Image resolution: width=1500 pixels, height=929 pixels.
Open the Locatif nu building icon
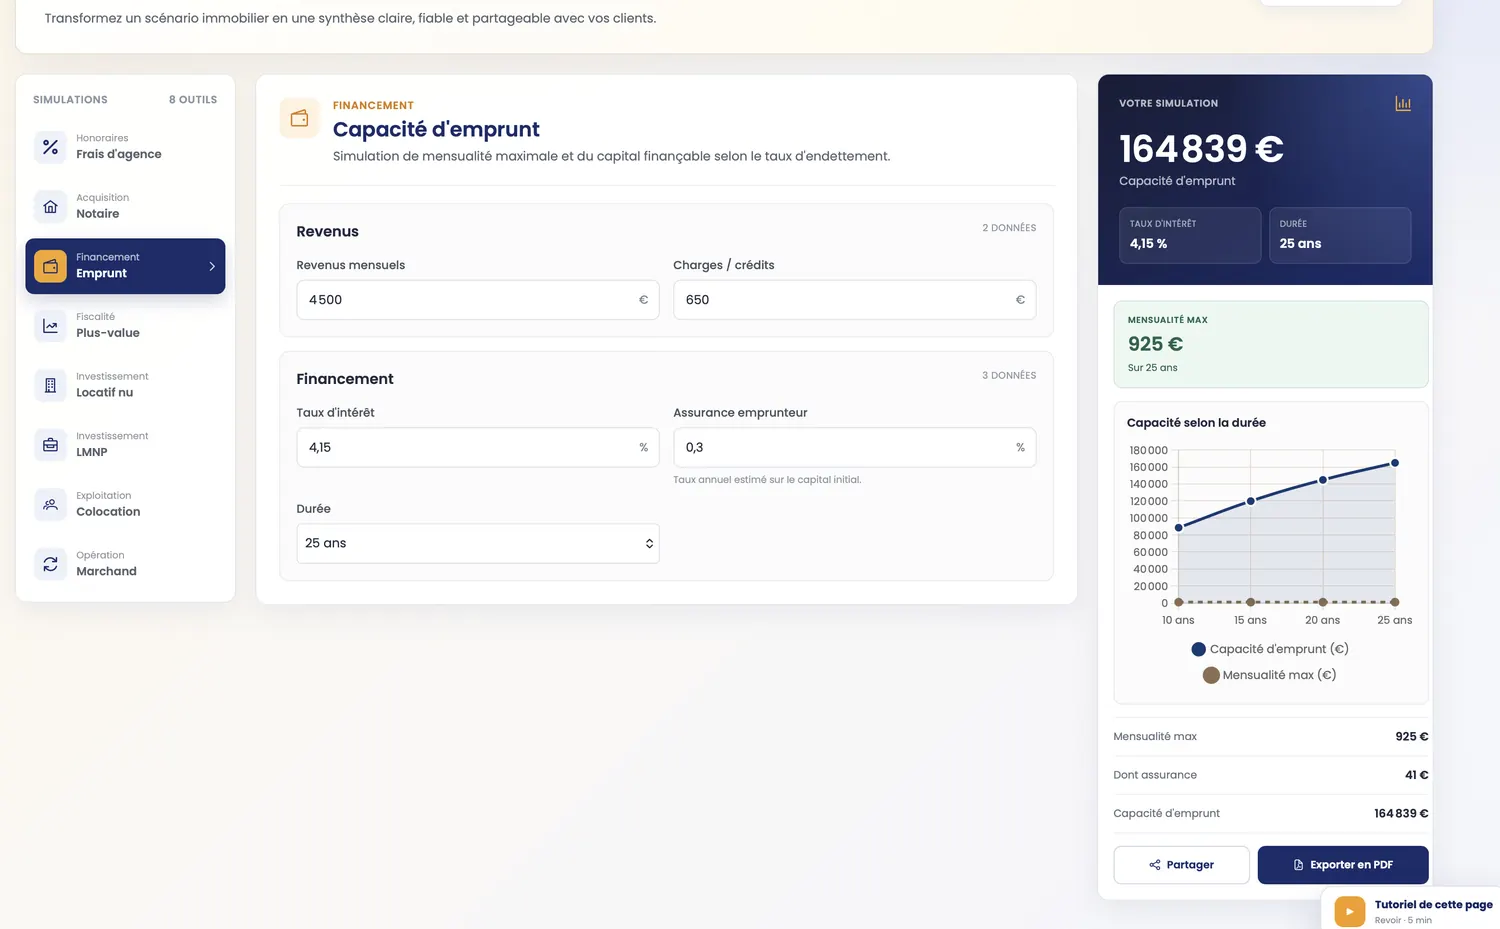[x=50, y=385]
